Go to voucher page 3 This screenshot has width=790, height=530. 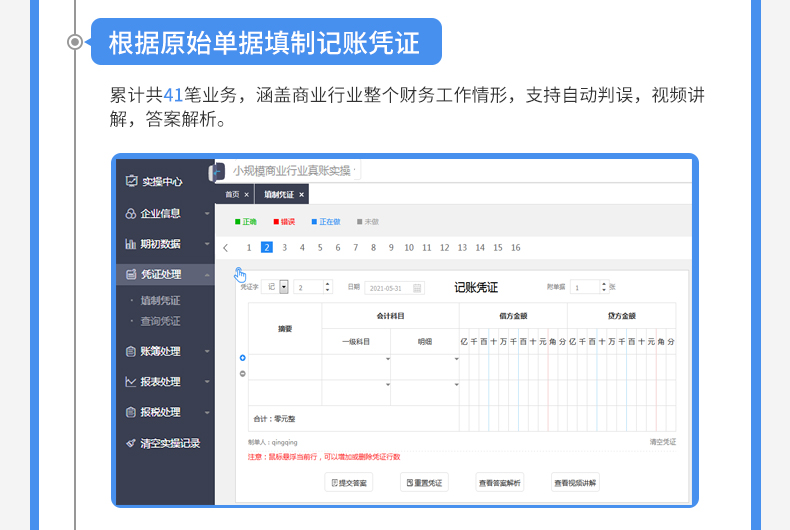[285, 248]
